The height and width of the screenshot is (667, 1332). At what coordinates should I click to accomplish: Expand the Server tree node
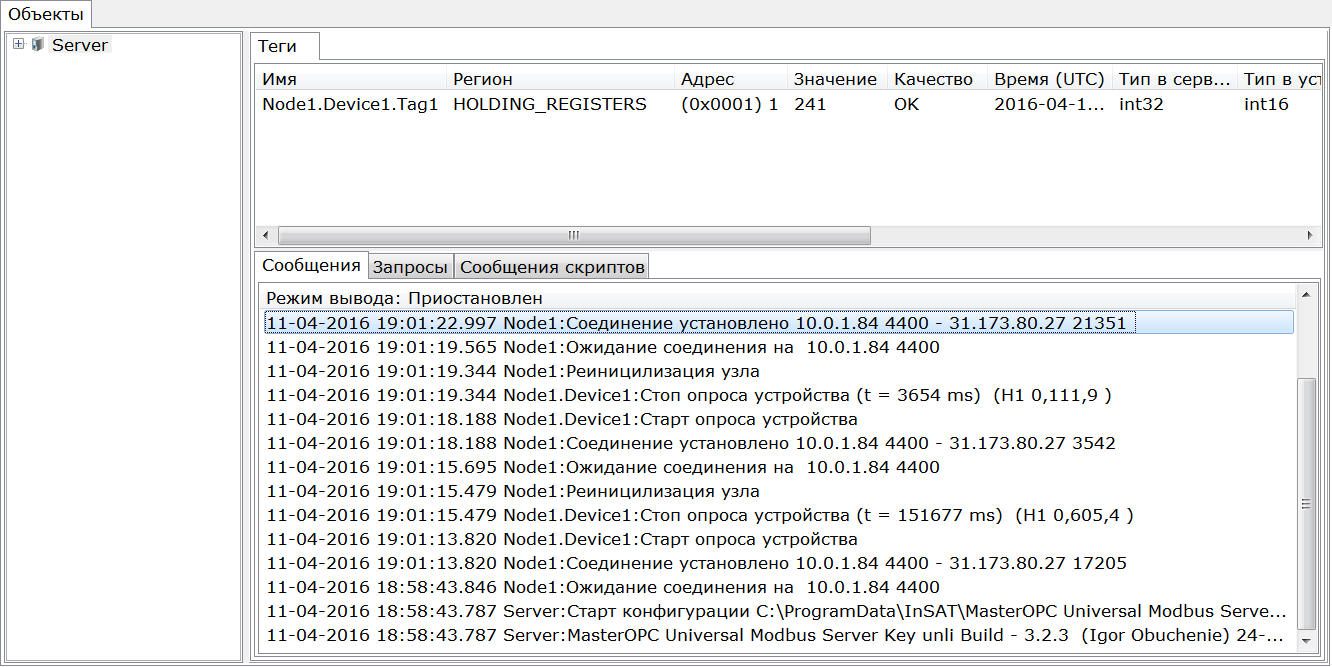[18, 44]
